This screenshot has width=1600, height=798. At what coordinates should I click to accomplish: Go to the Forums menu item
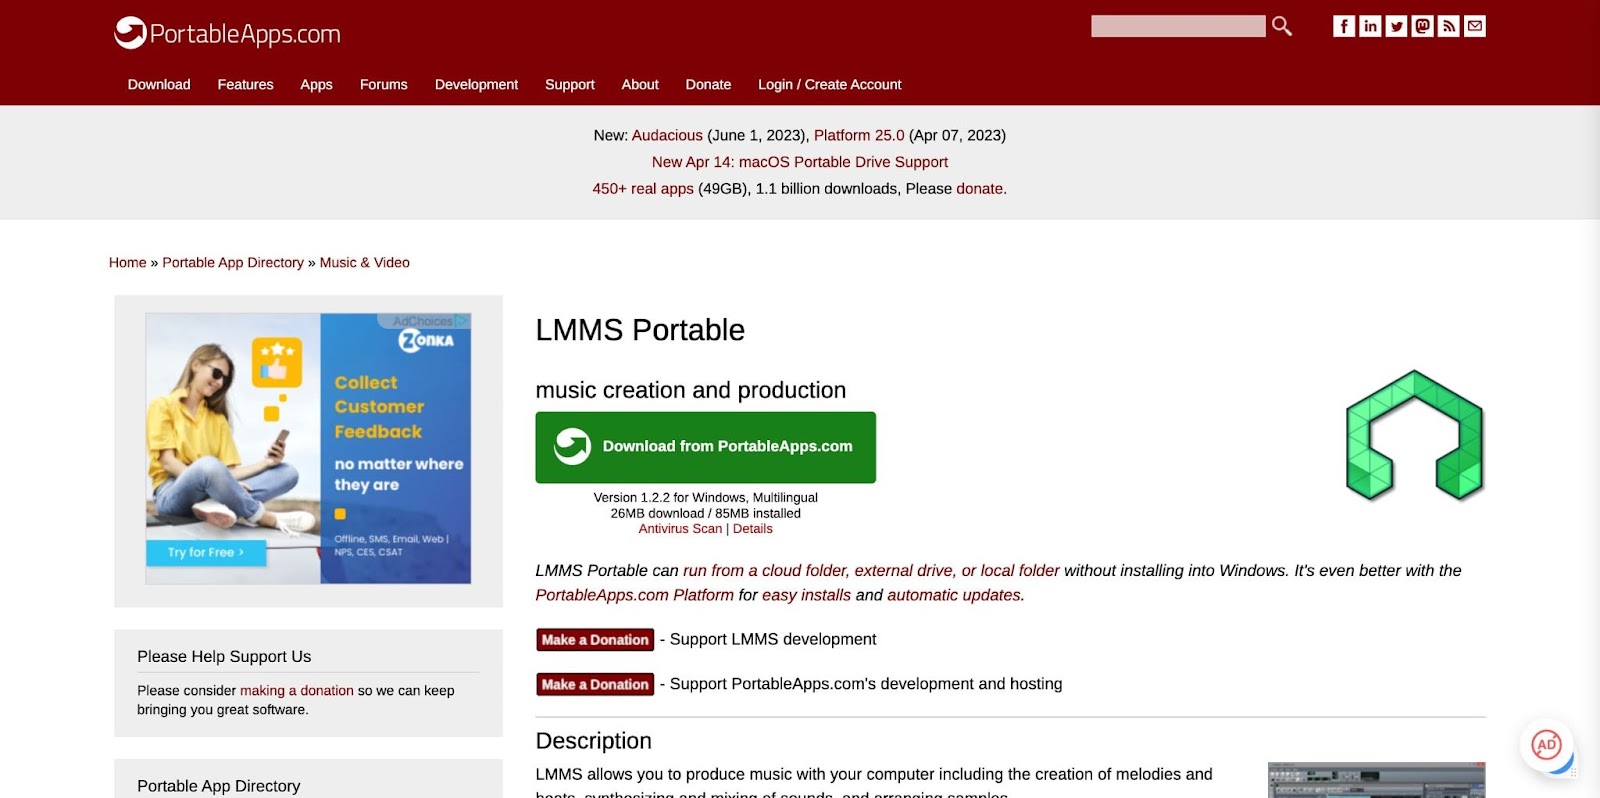384,84
